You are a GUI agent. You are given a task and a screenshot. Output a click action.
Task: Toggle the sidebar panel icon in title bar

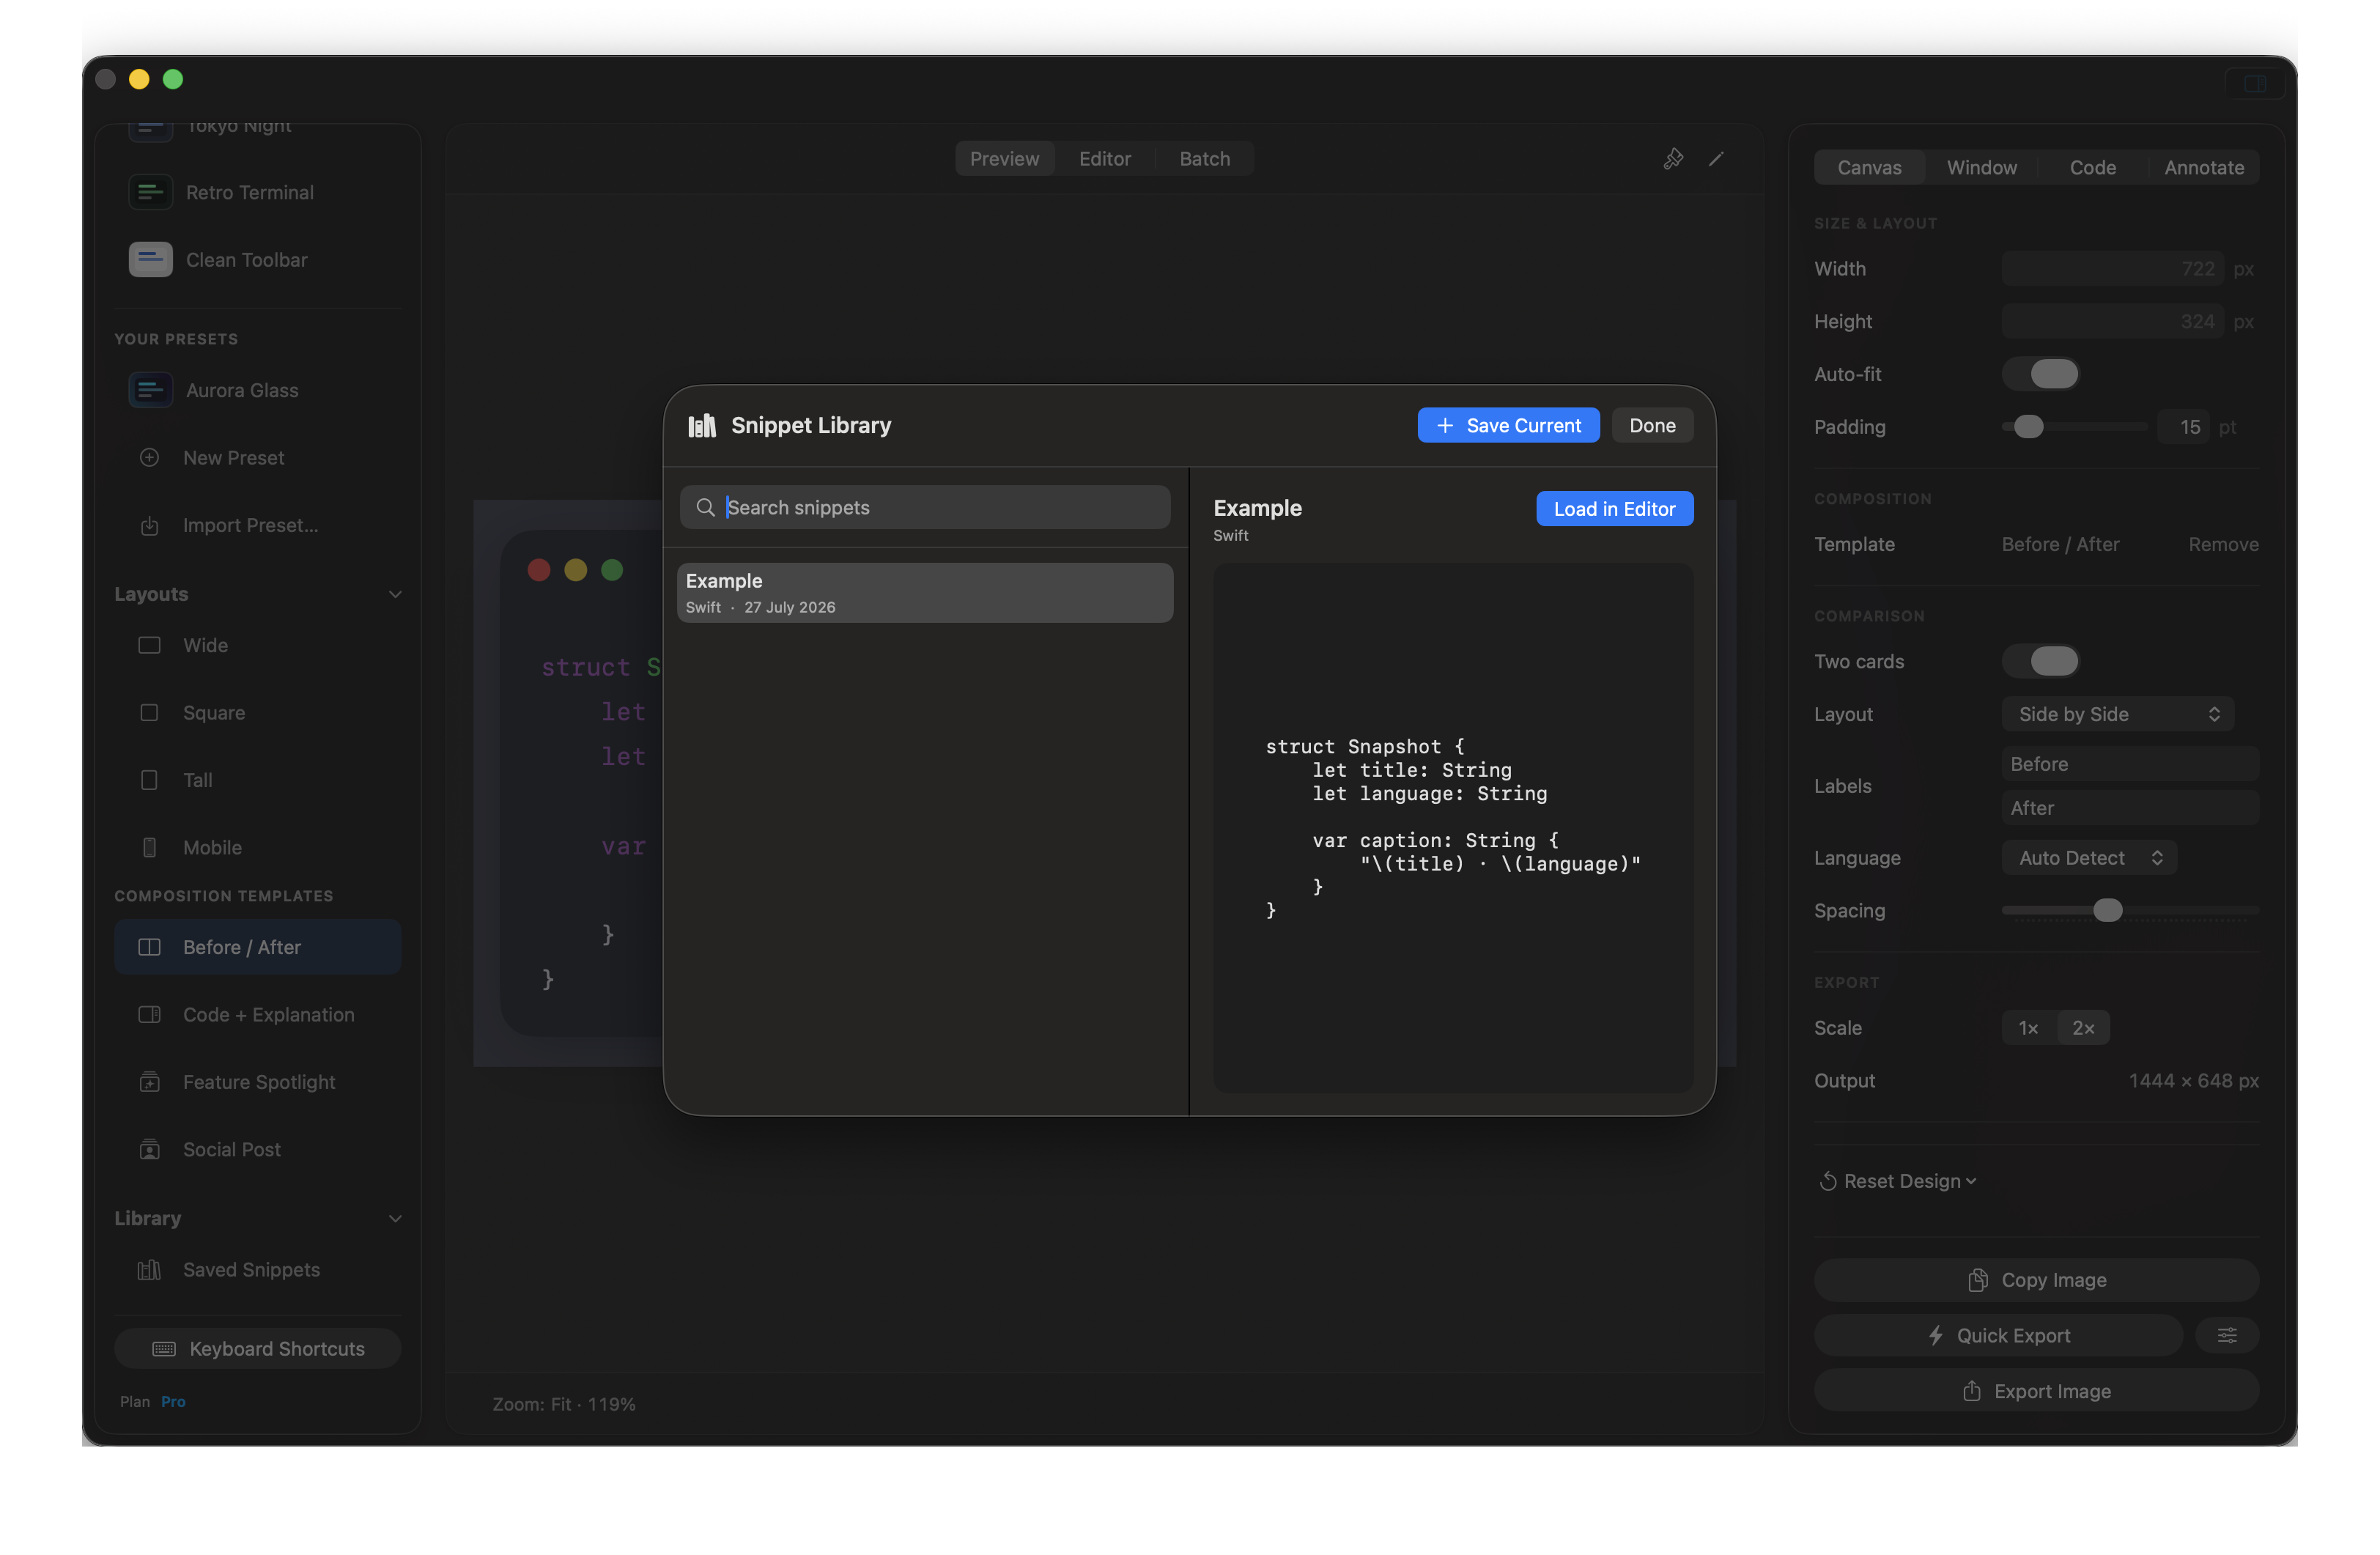2255,84
